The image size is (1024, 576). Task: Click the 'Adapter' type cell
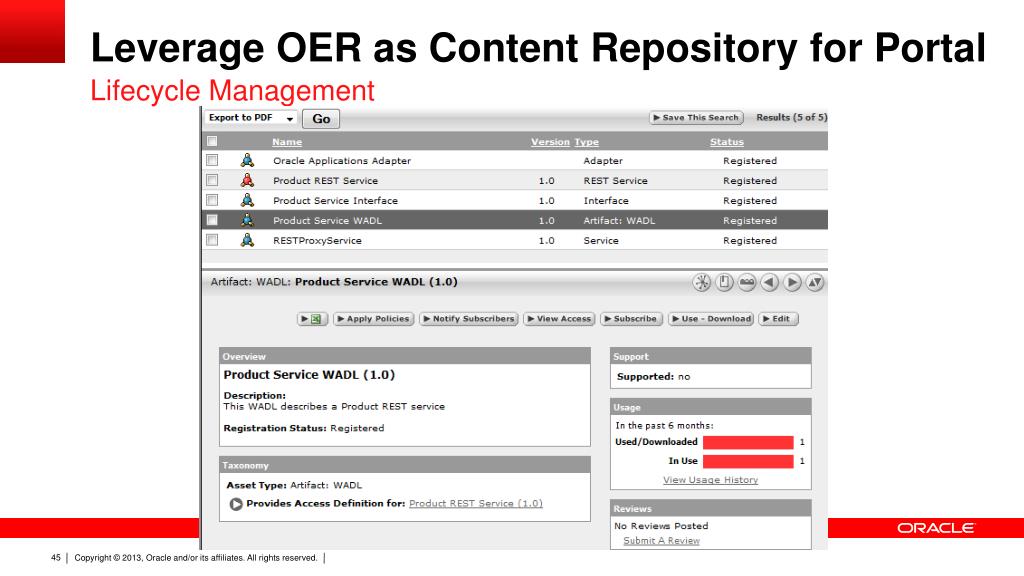[603, 161]
